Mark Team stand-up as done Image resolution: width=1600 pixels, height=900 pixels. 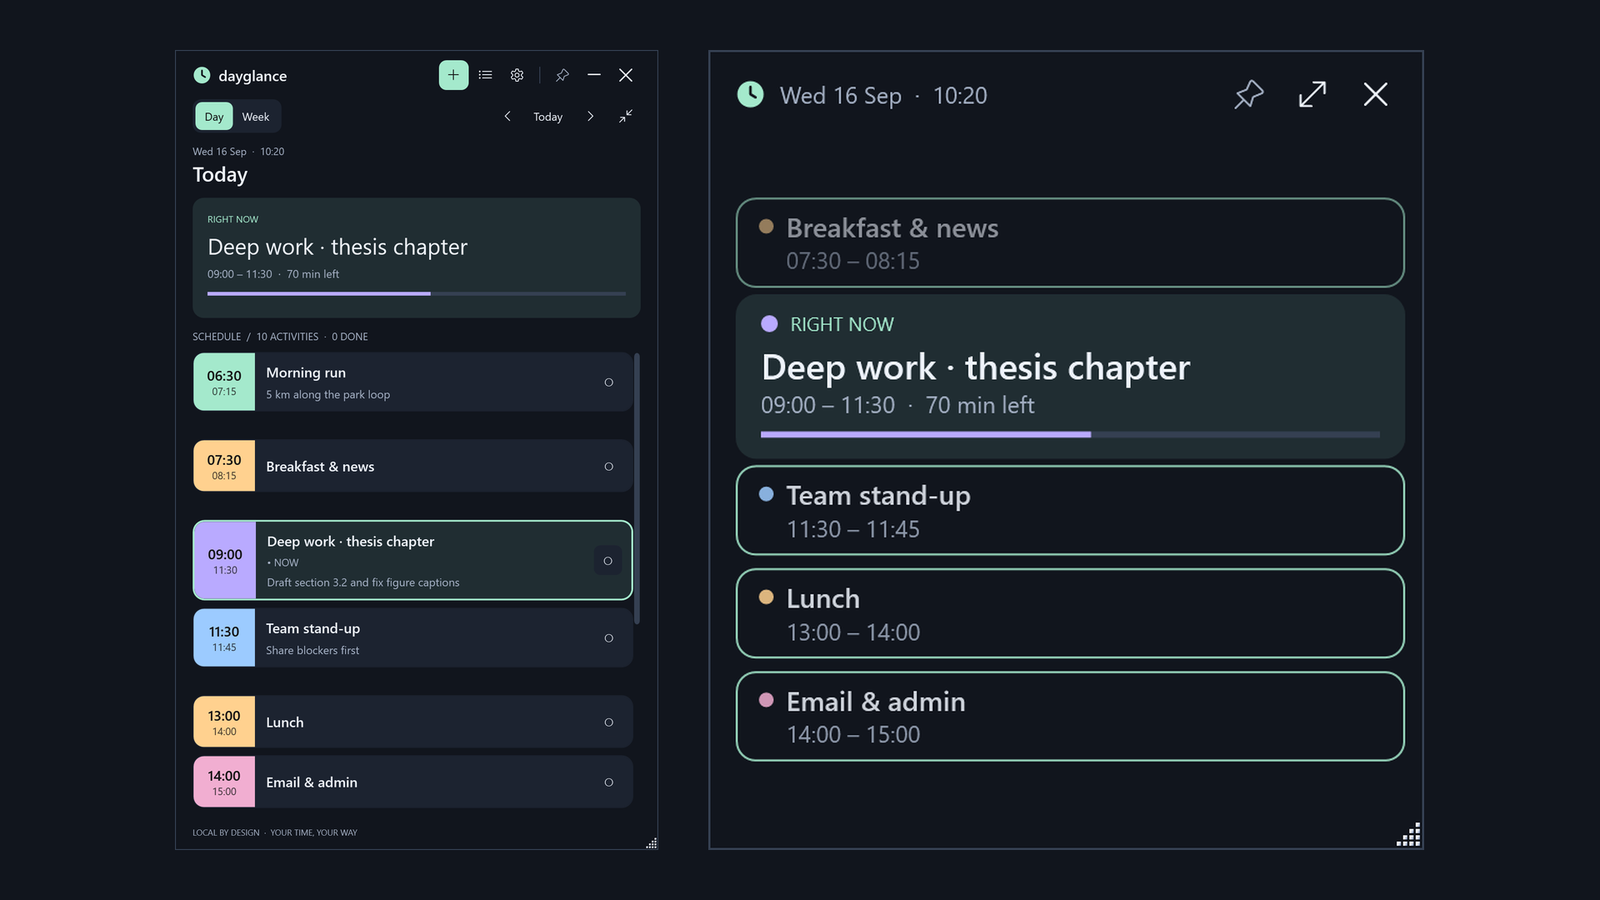tap(608, 638)
